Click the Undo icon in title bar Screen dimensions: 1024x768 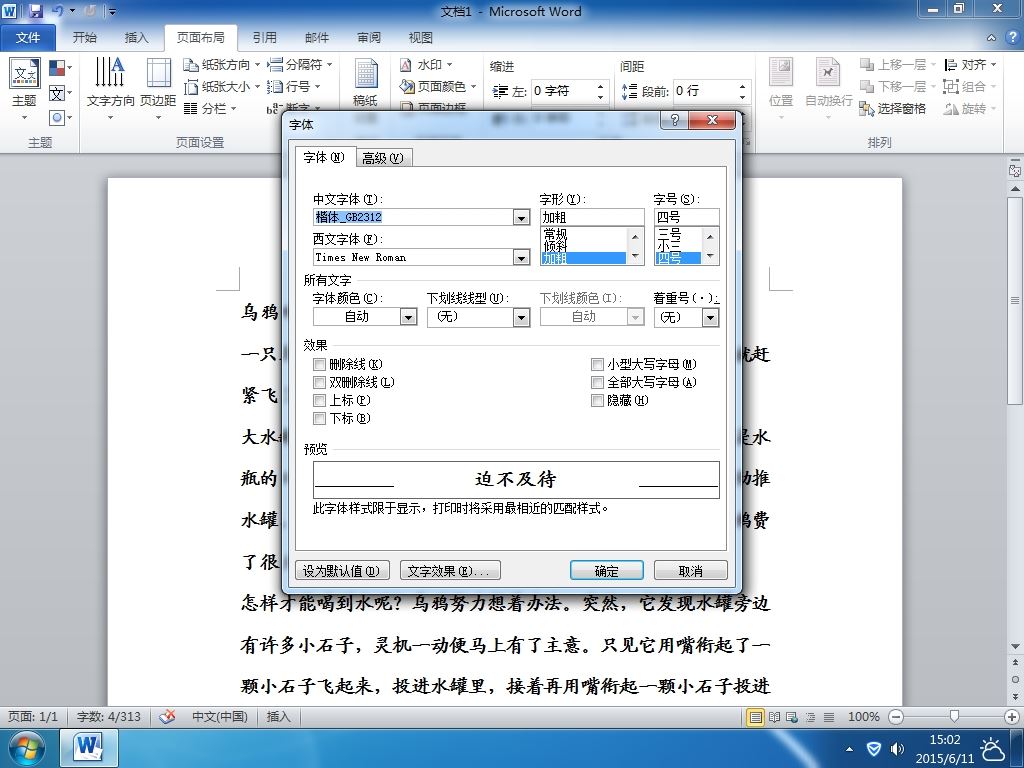click(x=57, y=11)
